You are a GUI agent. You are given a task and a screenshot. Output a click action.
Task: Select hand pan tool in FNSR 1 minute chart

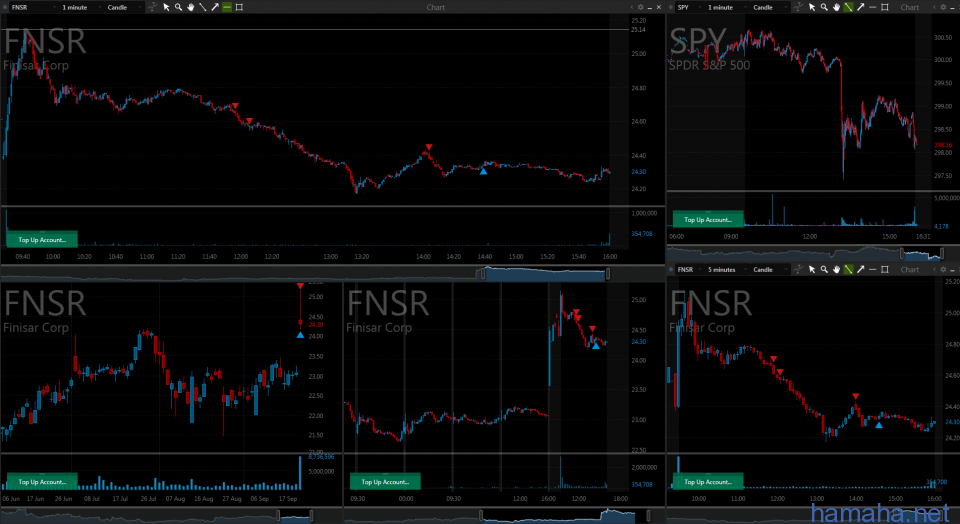pos(190,7)
